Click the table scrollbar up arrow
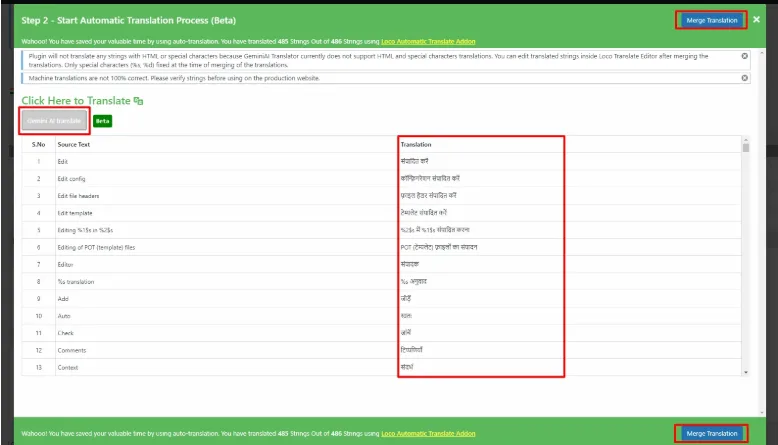Viewport: 778px width, 445px height. click(x=745, y=140)
